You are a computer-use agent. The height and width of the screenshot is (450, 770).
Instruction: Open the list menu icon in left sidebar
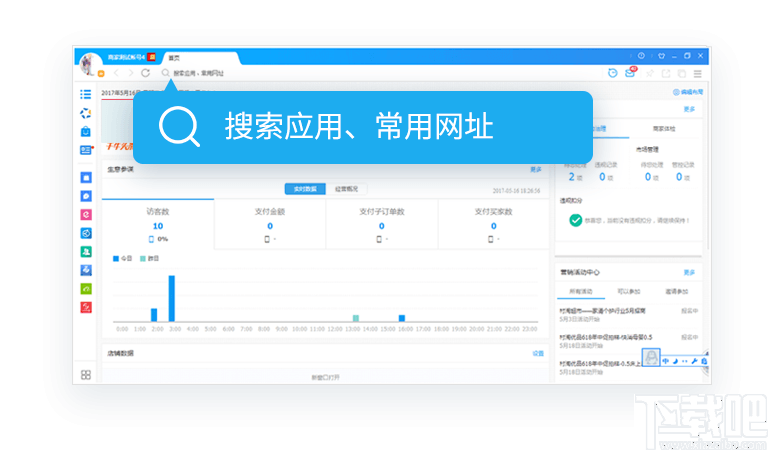86,94
